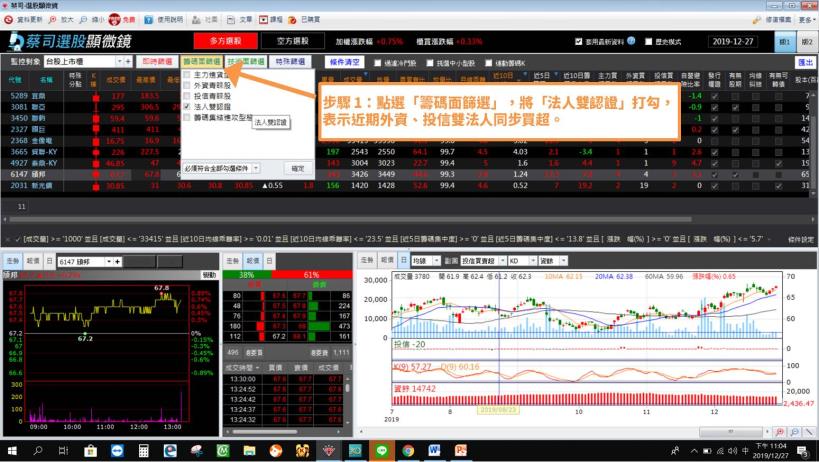Screen dimensions: 819x462
Task: Click horizontal scrollbar under stock table
Action: pyautogui.click(x=348, y=220)
